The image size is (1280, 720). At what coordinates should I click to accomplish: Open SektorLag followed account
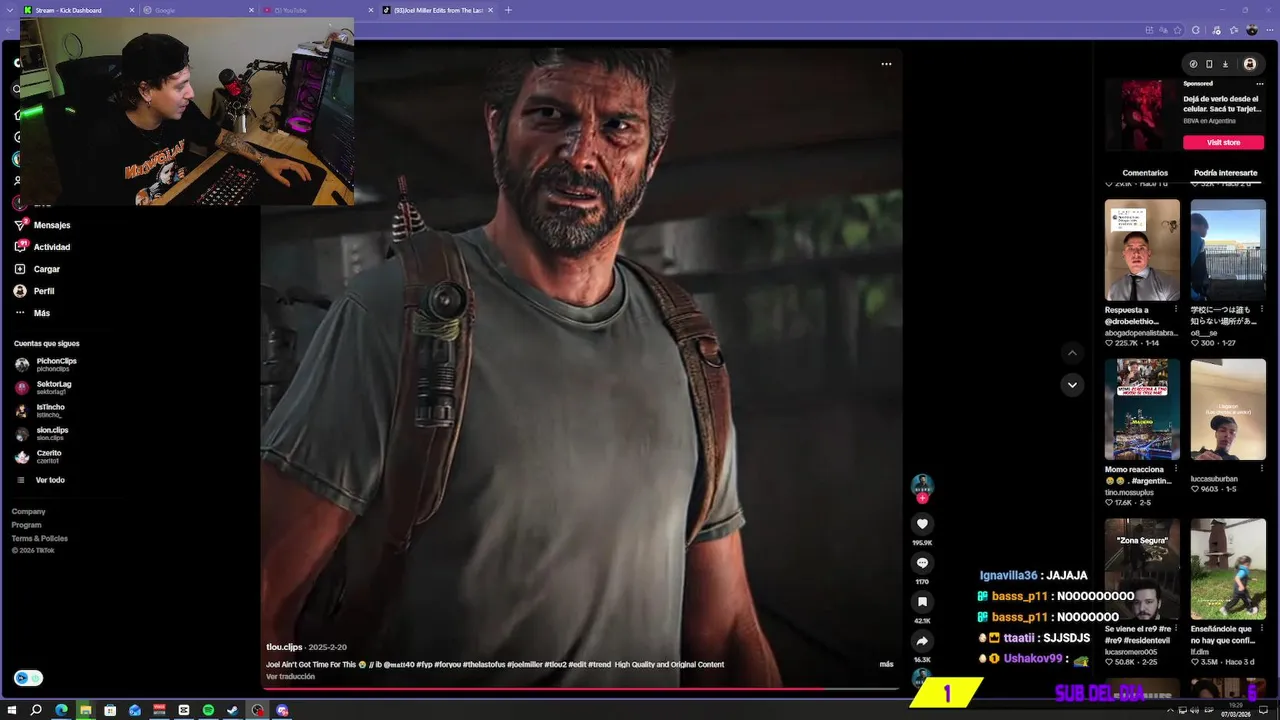pyautogui.click(x=44, y=387)
